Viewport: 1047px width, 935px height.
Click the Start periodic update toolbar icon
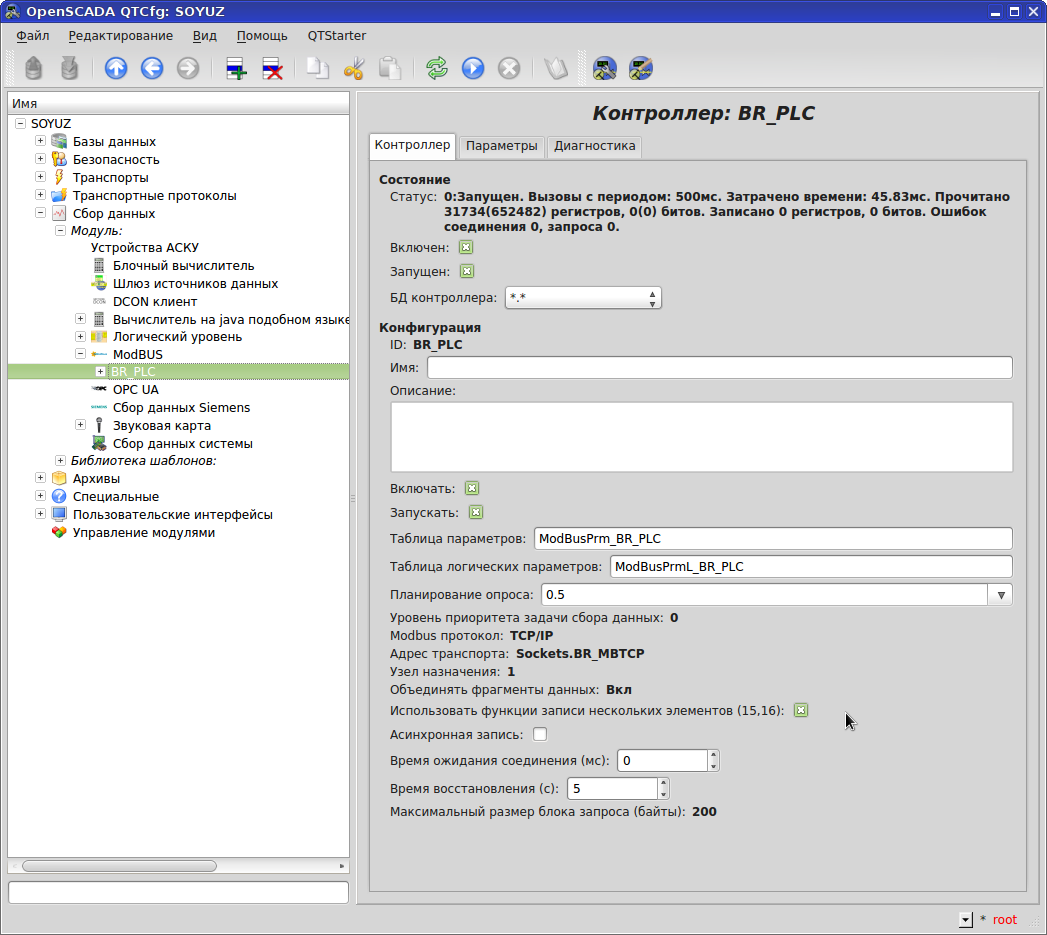(x=470, y=68)
